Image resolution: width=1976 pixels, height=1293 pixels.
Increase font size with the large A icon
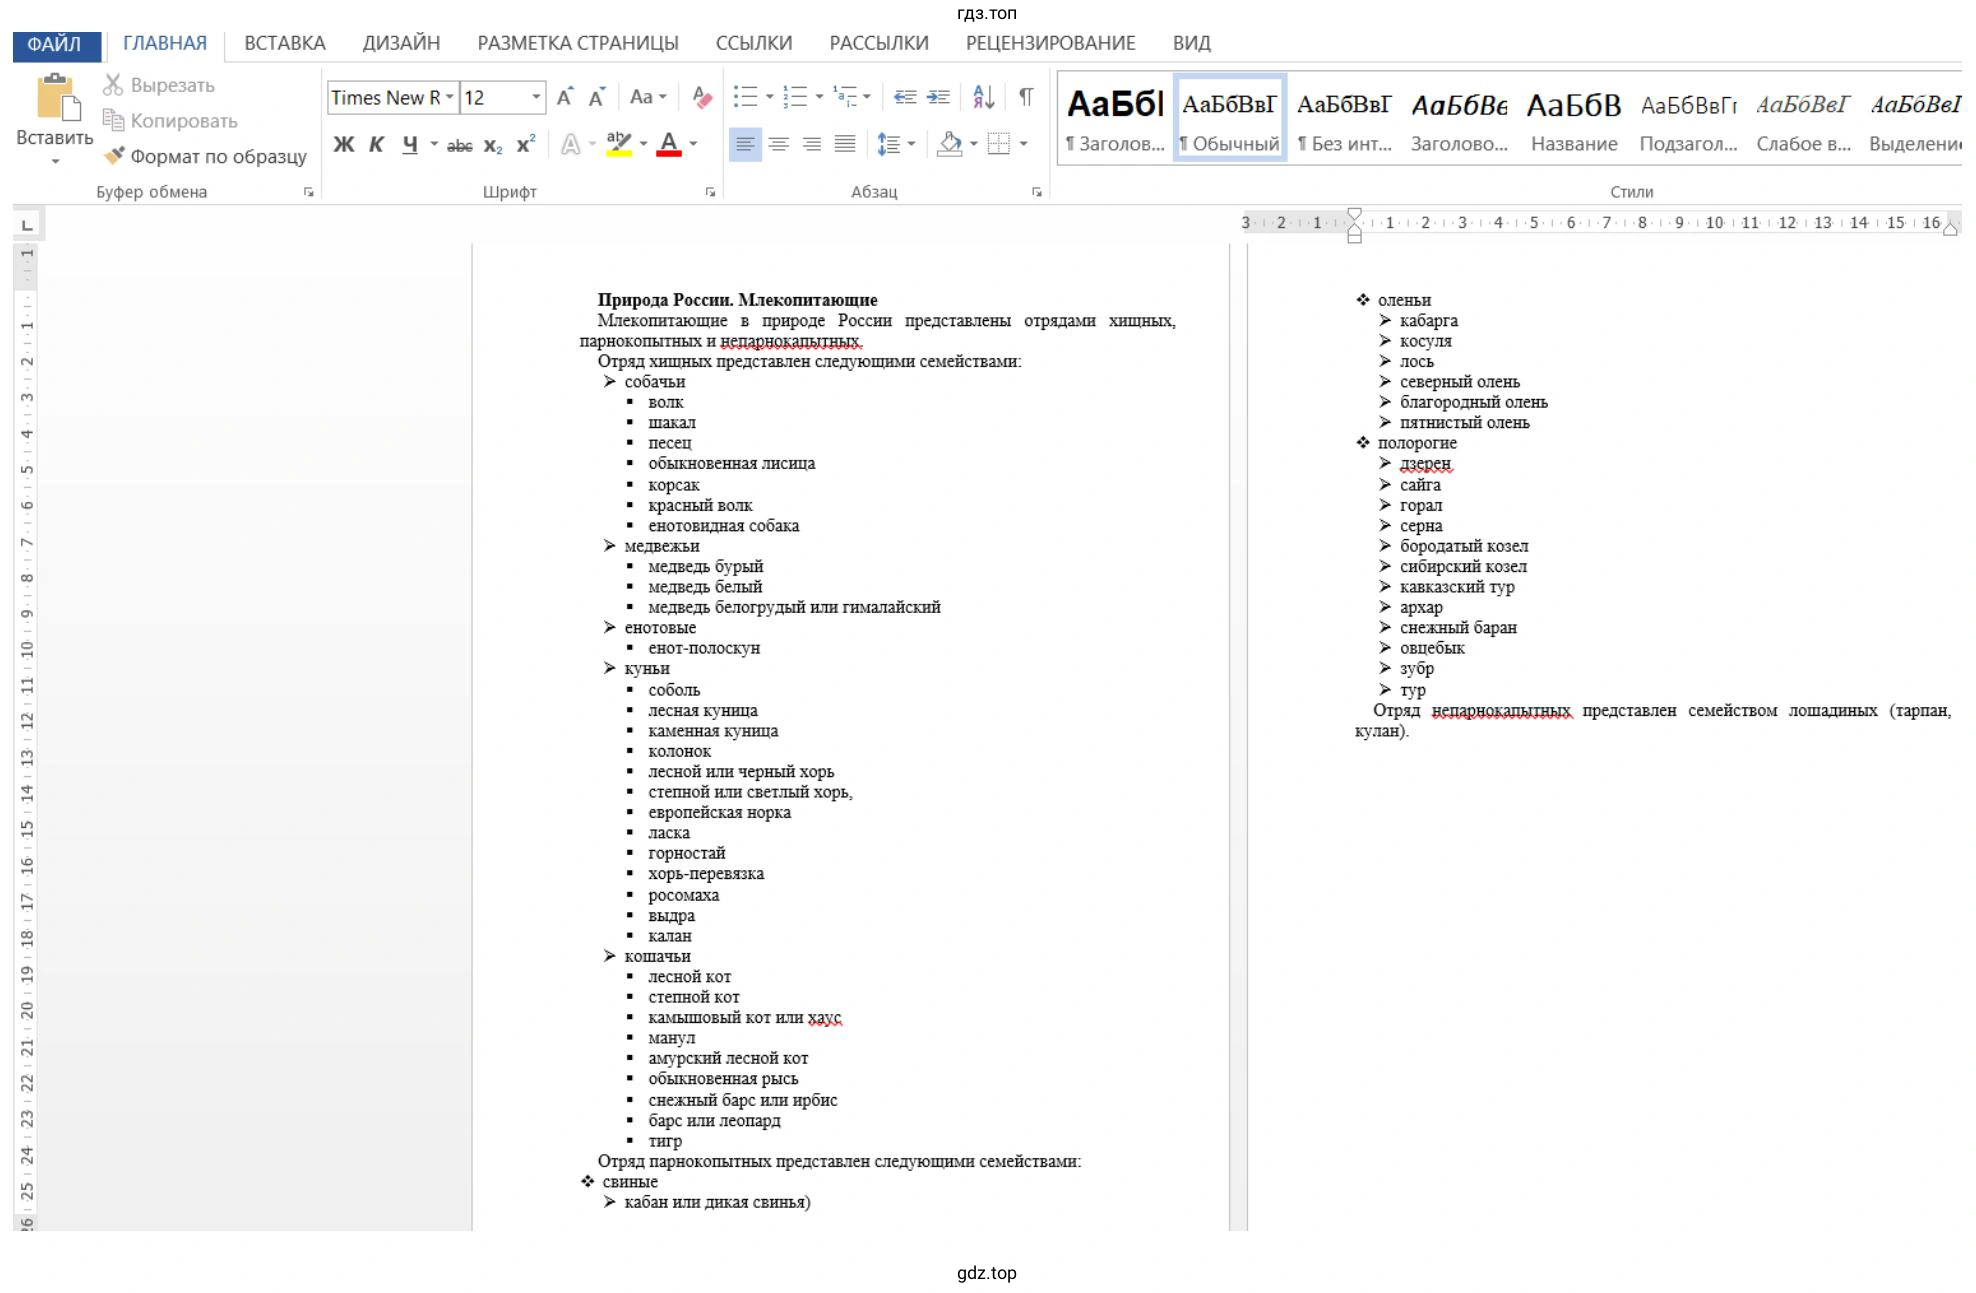(565, 97)
